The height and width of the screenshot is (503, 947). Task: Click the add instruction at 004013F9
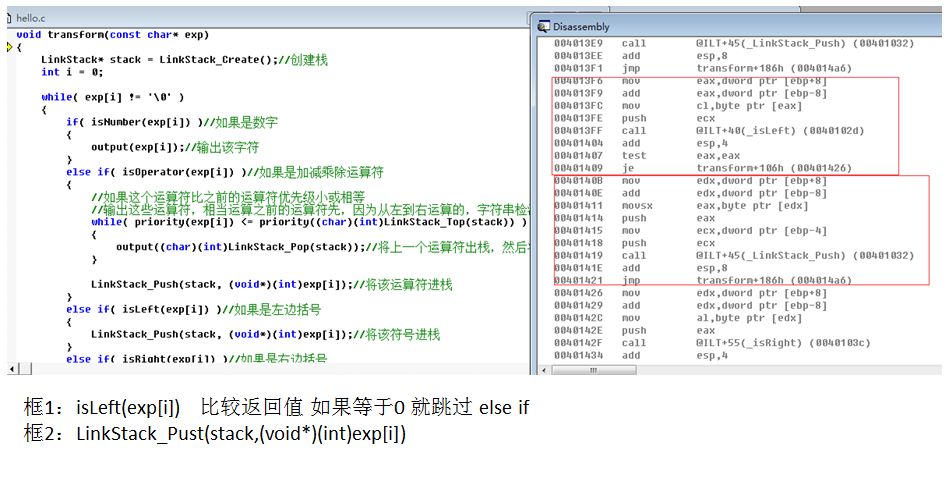[x=690, y=93]
